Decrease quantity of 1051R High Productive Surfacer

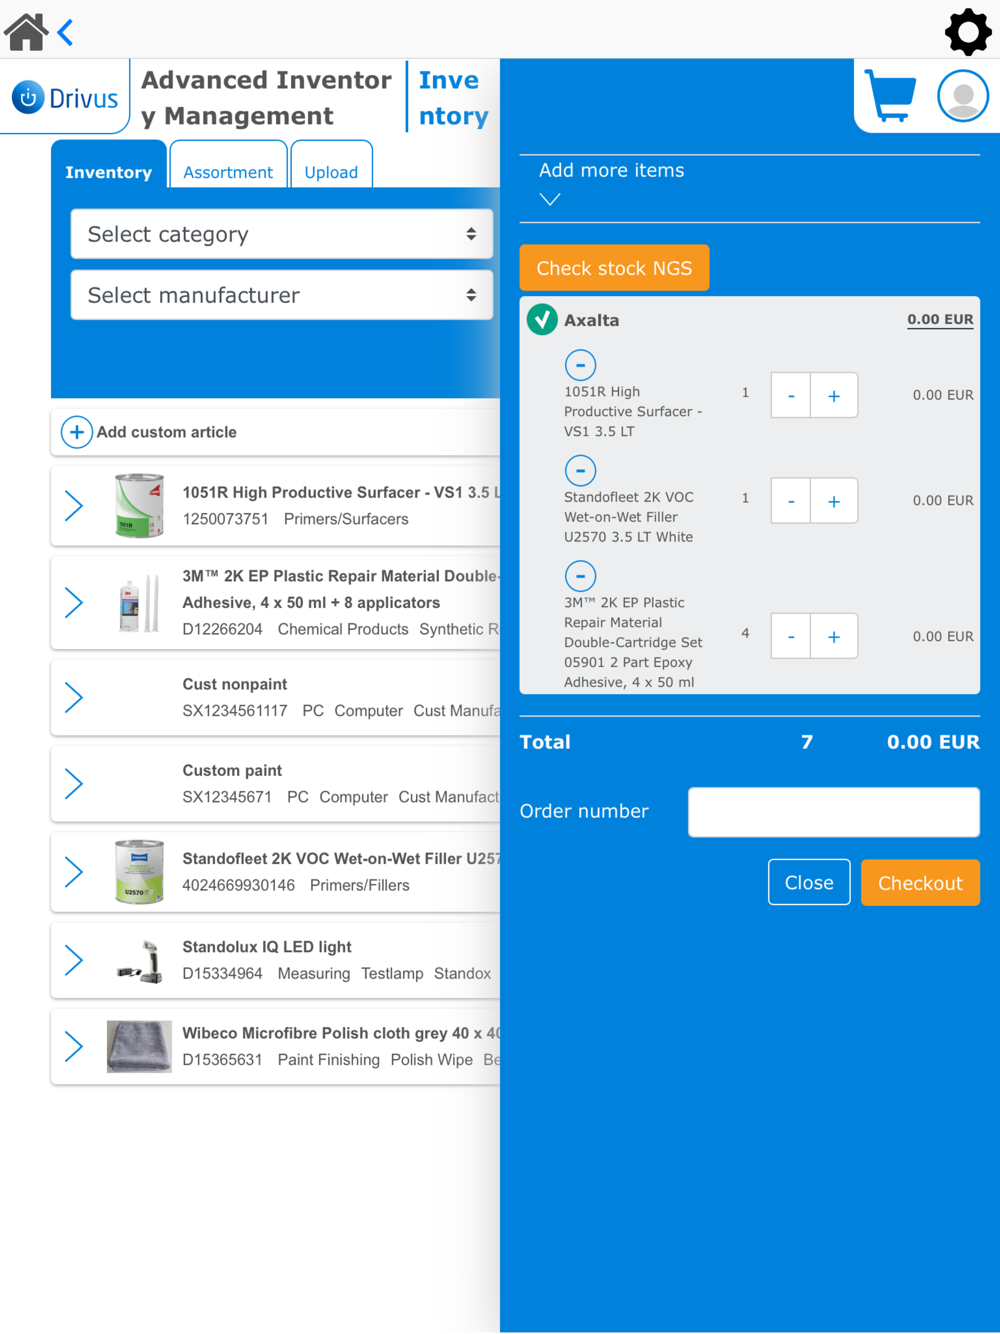tap(791, 396)
